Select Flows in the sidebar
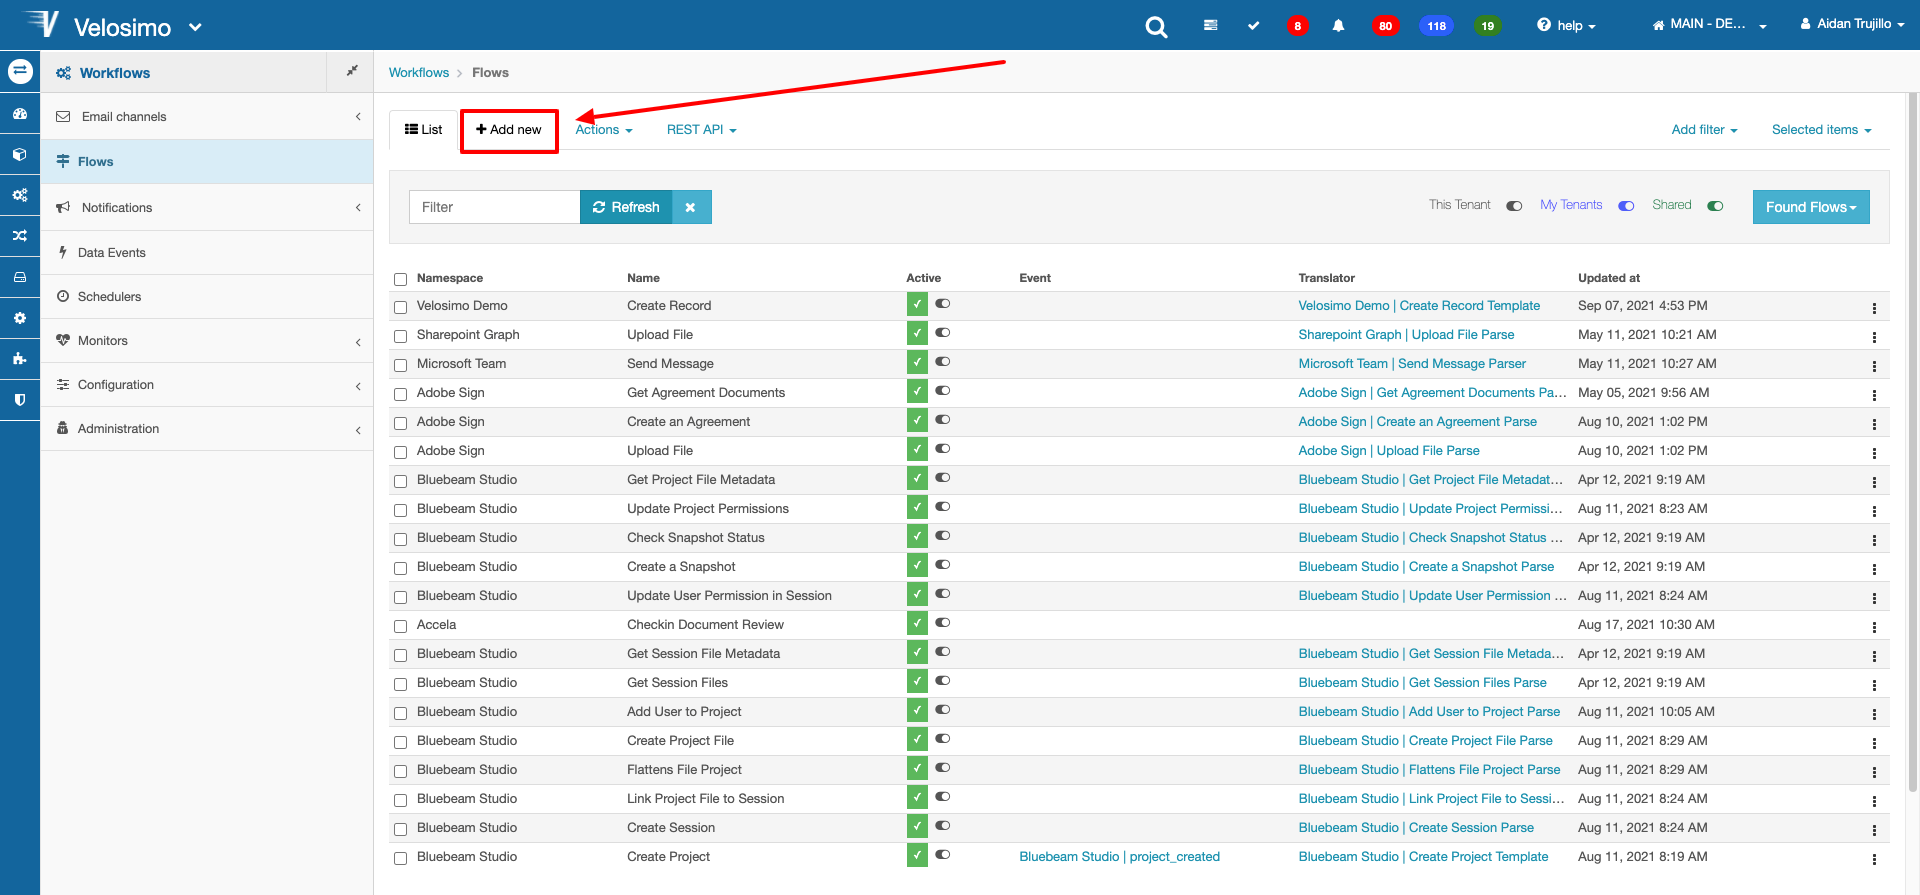This screenshot has height=895, width=1920. click(207, 161)
